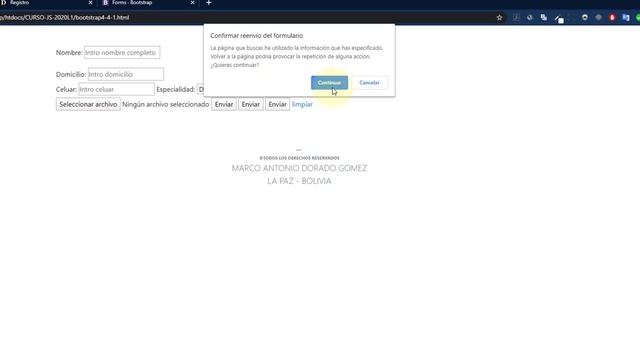Click the red extension icon in toolbar

click(612, 18)
